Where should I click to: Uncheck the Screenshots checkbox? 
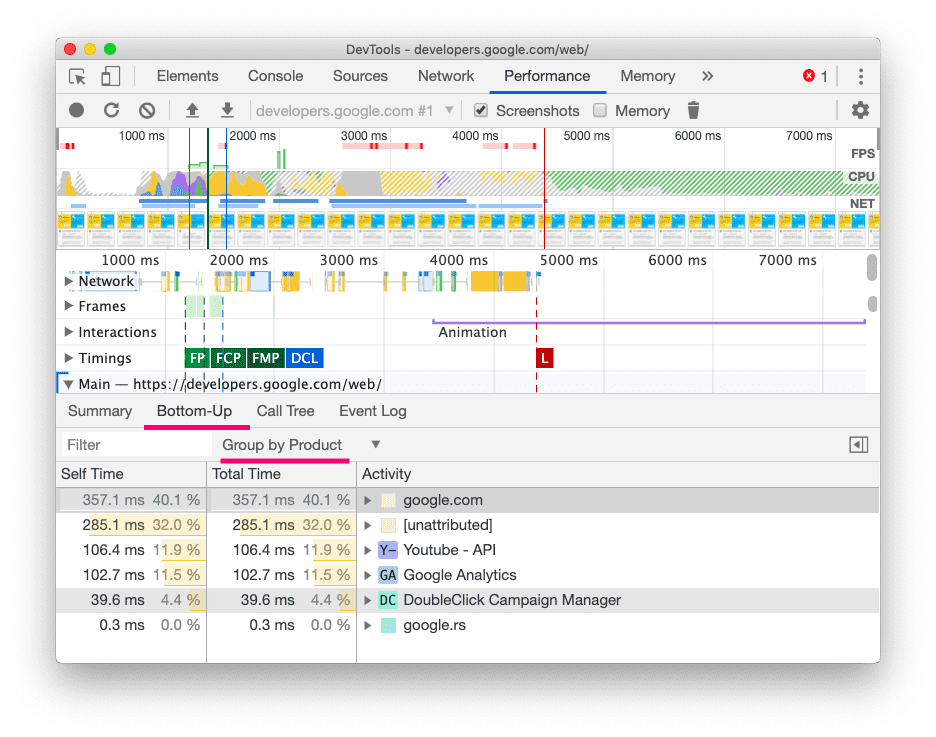481,111
